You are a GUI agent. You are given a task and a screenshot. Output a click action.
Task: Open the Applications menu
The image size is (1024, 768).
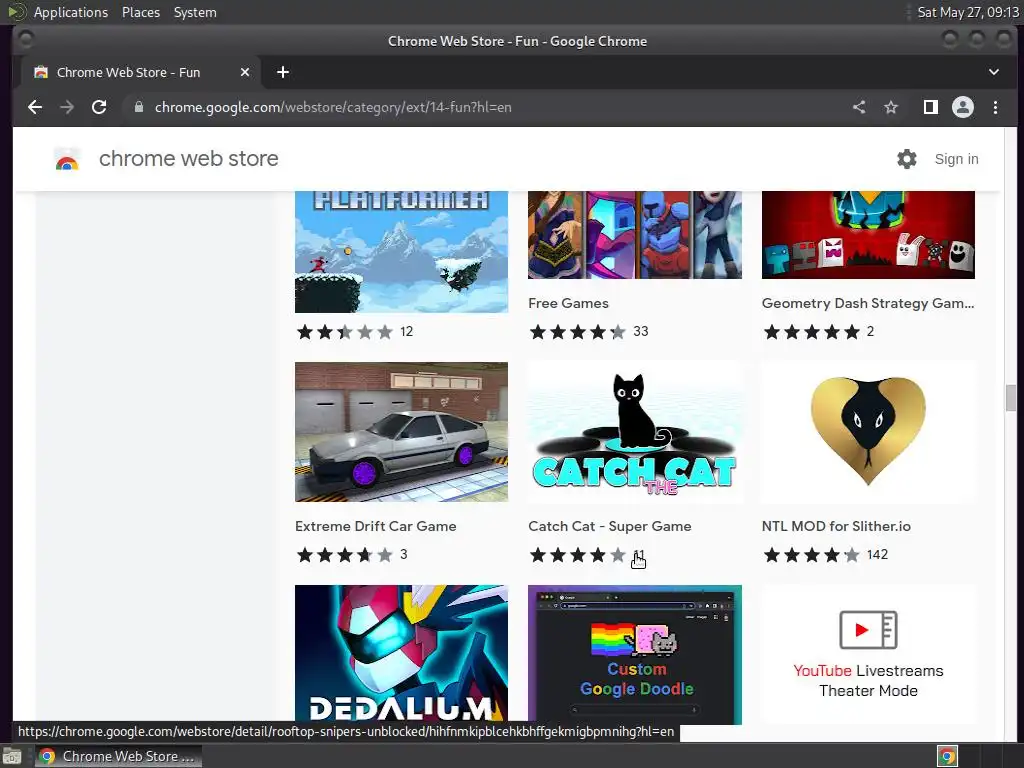pyautogui.click(x=71, y=12)
